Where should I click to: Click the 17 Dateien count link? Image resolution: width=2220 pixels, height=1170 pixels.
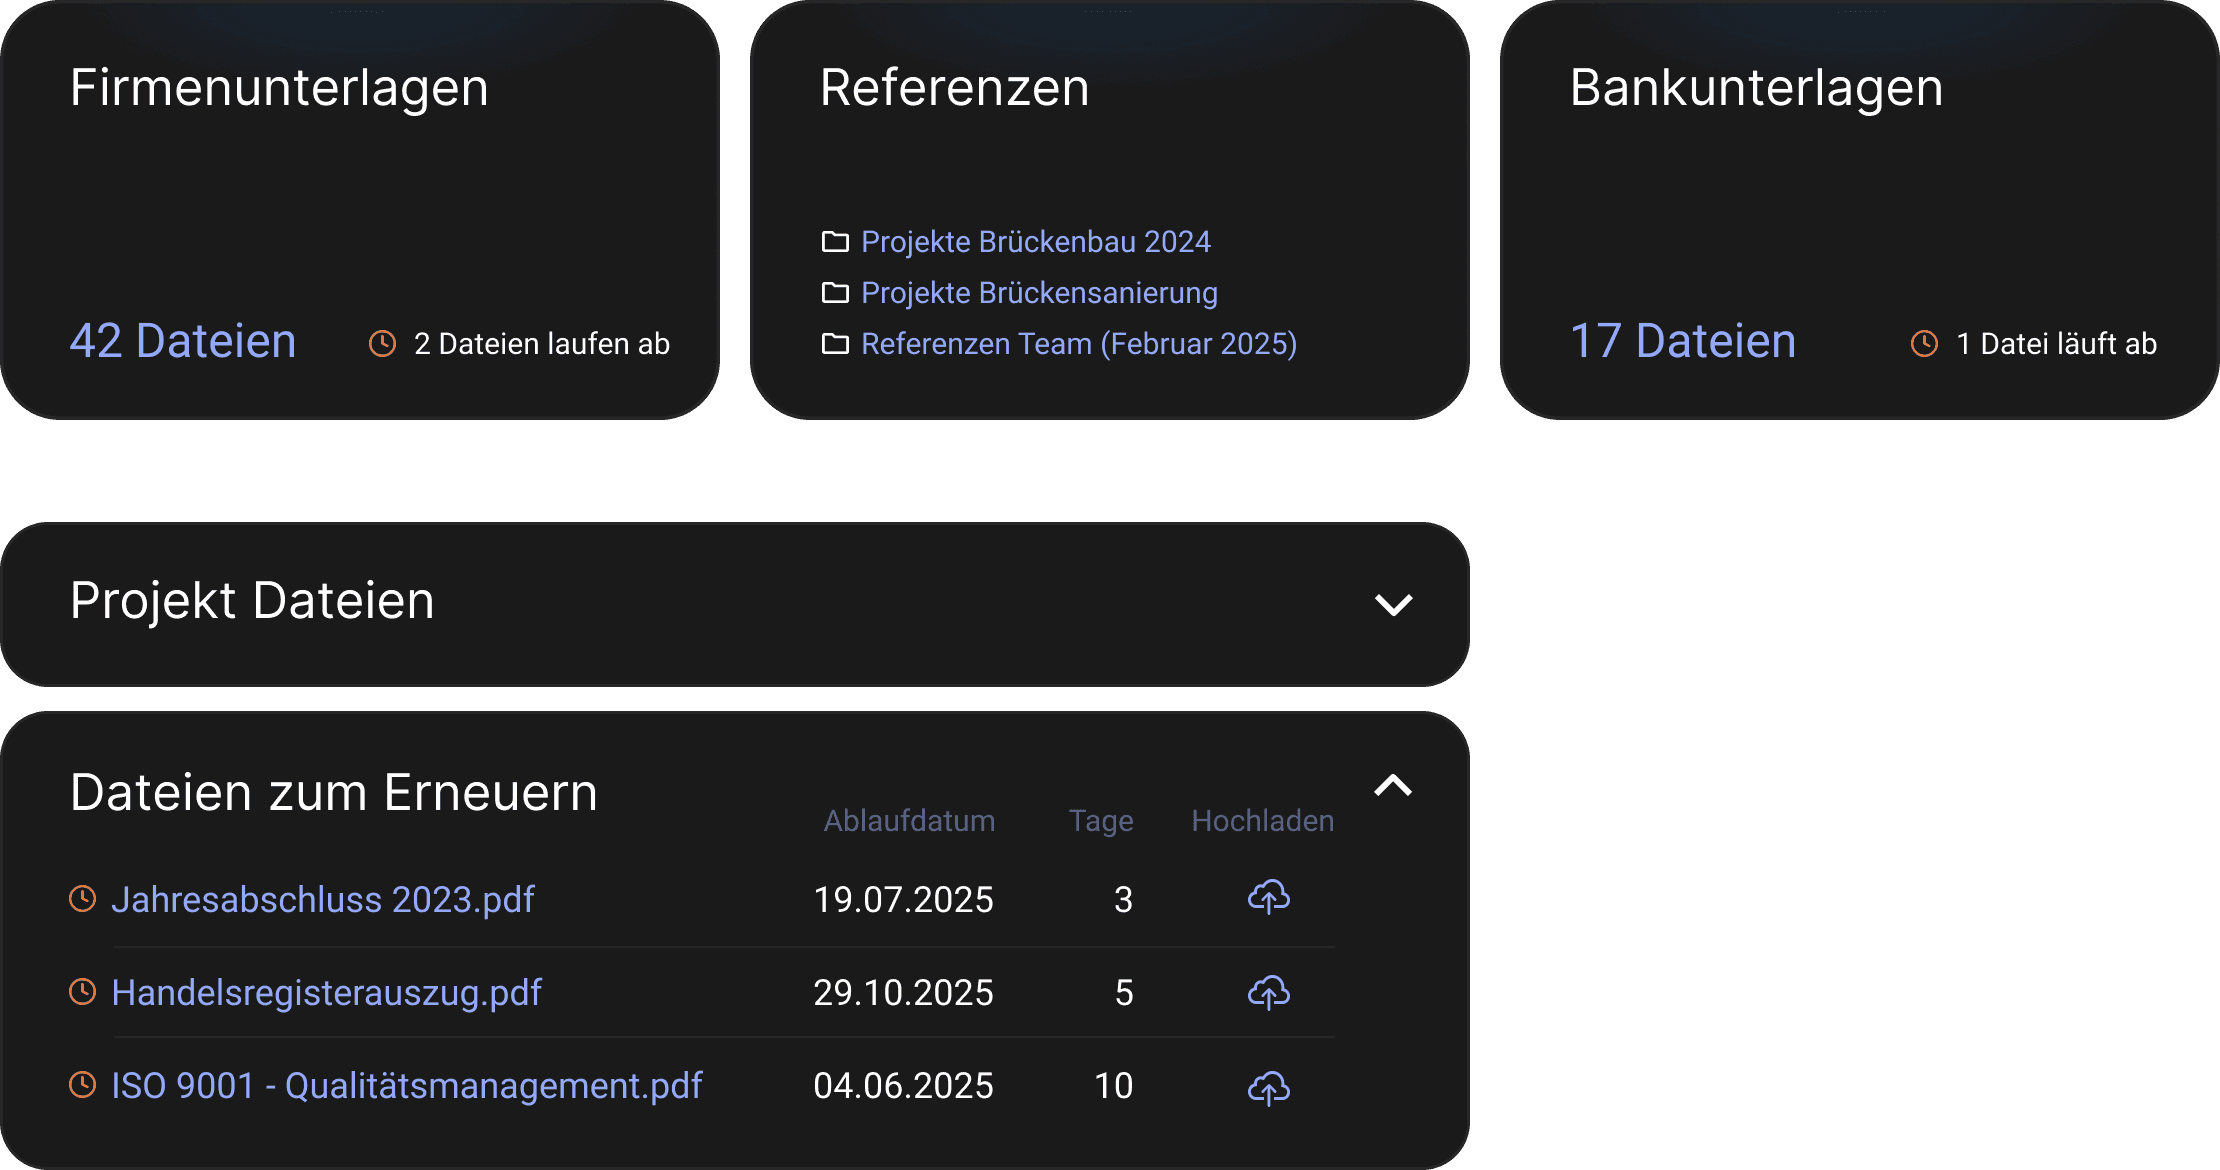pos(1683,340)
